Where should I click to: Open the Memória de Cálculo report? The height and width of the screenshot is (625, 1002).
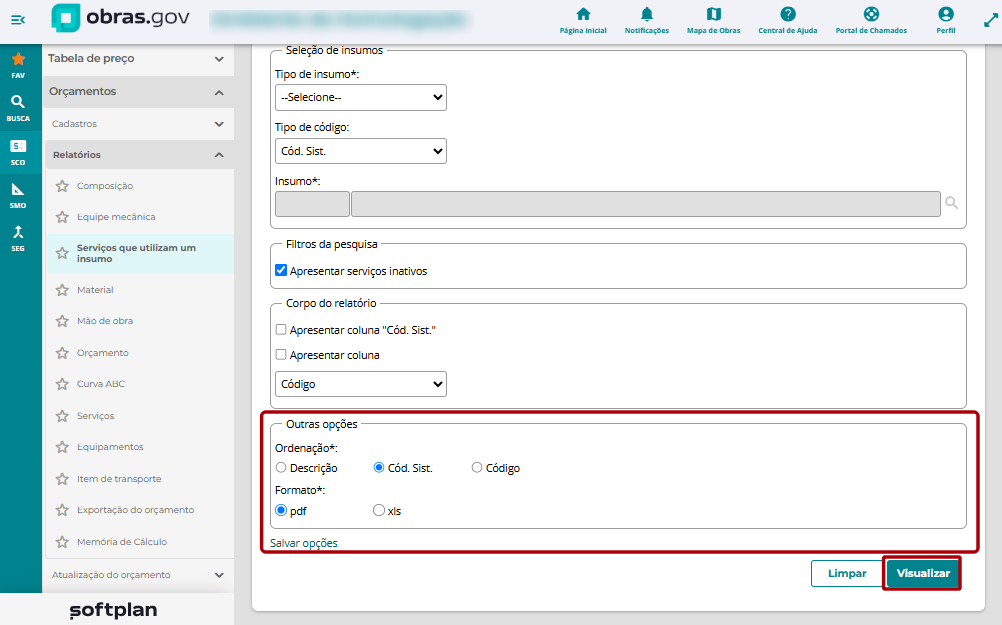coord(122,542)
